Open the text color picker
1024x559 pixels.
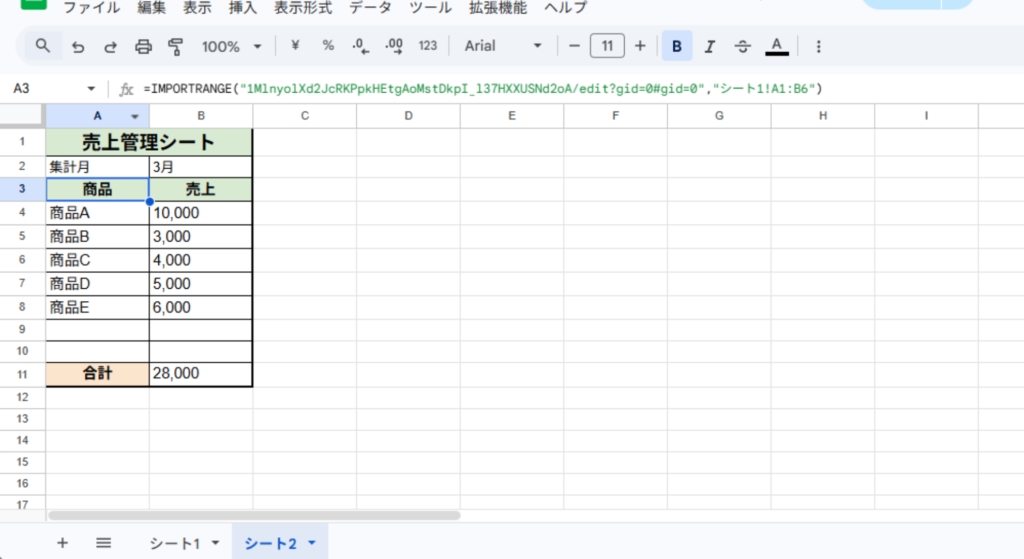[777, 46]
